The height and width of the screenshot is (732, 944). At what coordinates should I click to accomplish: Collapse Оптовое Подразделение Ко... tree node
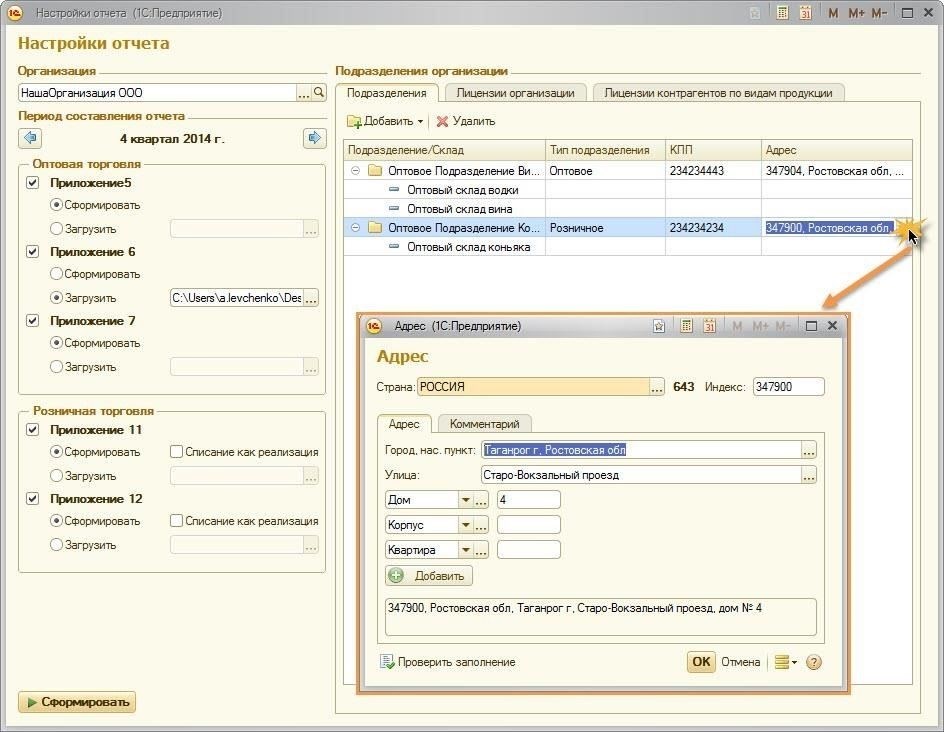[355, 228]
